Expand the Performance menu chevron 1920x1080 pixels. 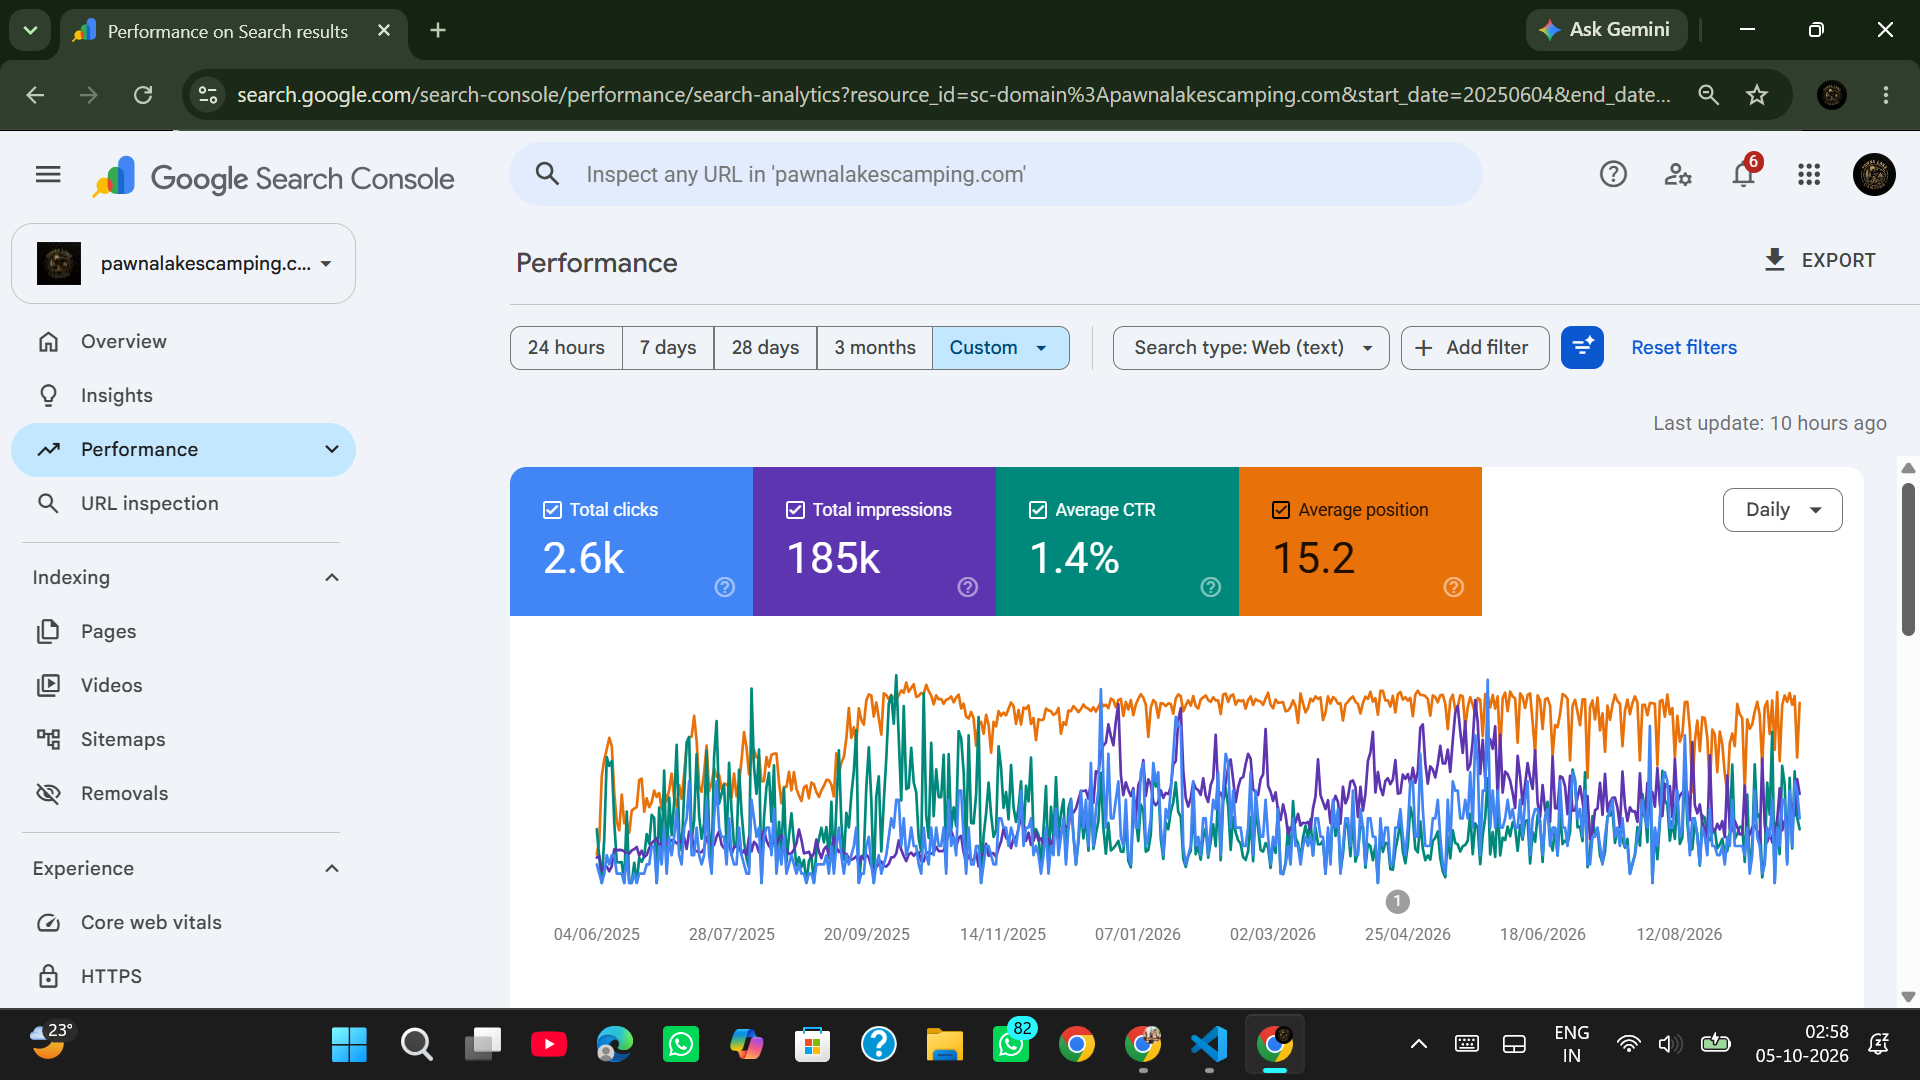point(332,450)
